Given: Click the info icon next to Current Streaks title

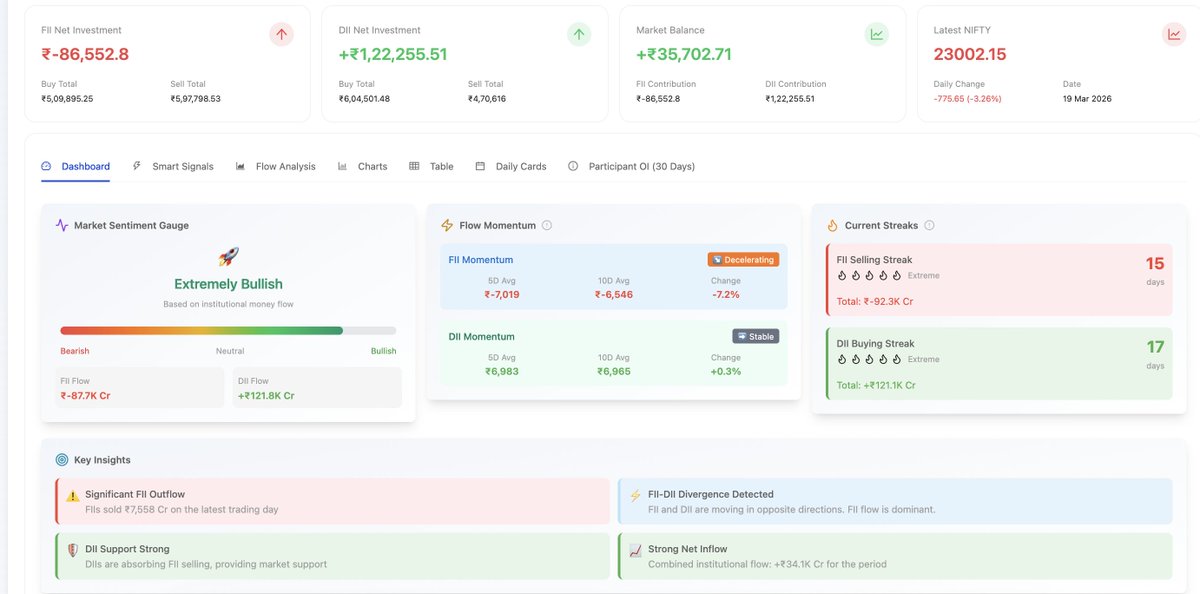Looking at the screenshot, I should [x=930, y=225].
